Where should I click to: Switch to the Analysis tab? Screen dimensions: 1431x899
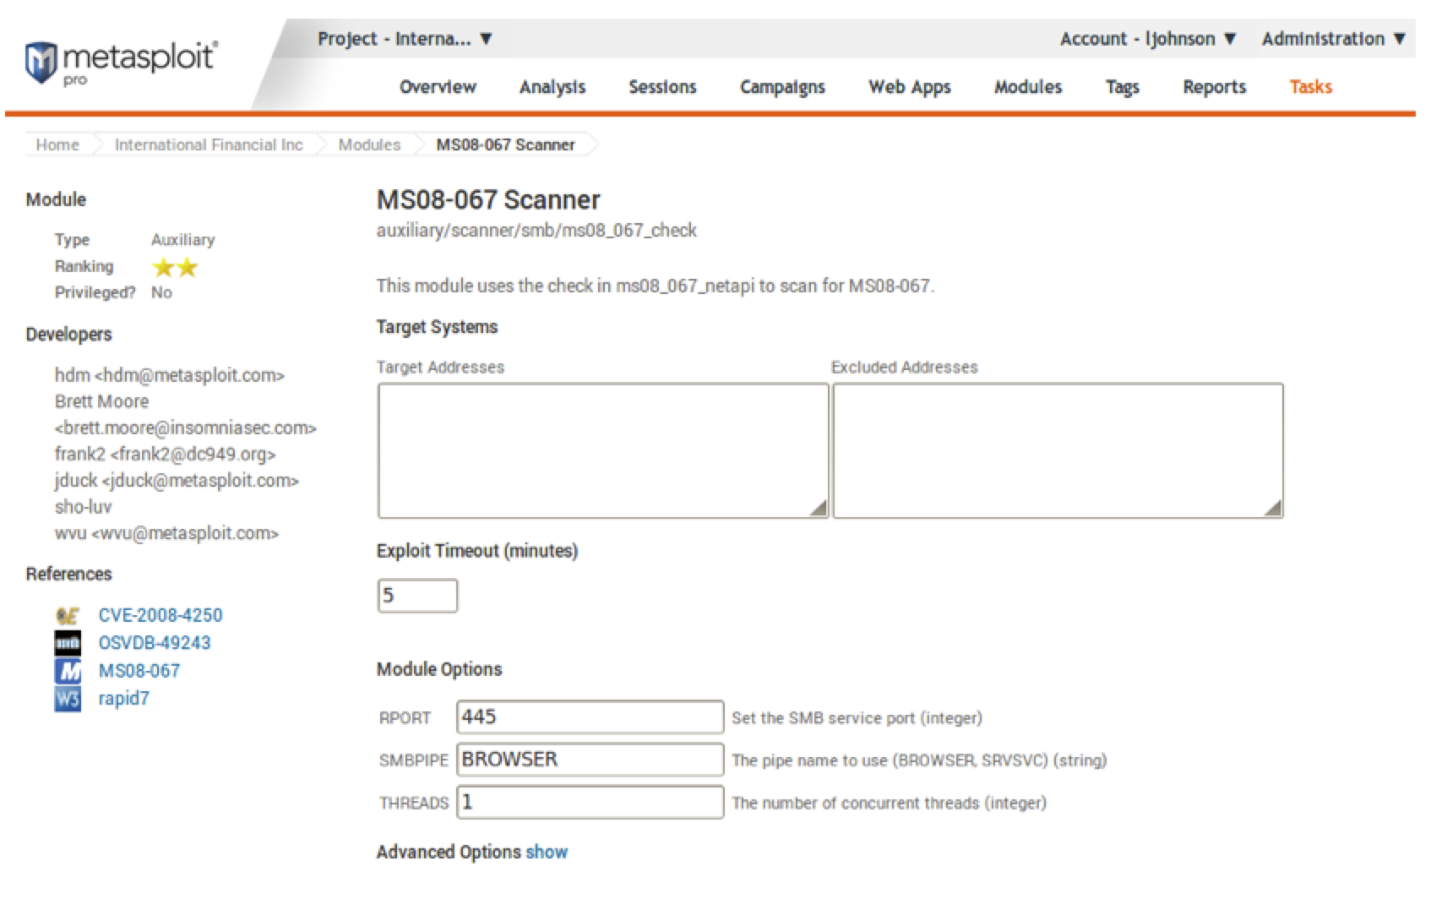pos(552,87)
